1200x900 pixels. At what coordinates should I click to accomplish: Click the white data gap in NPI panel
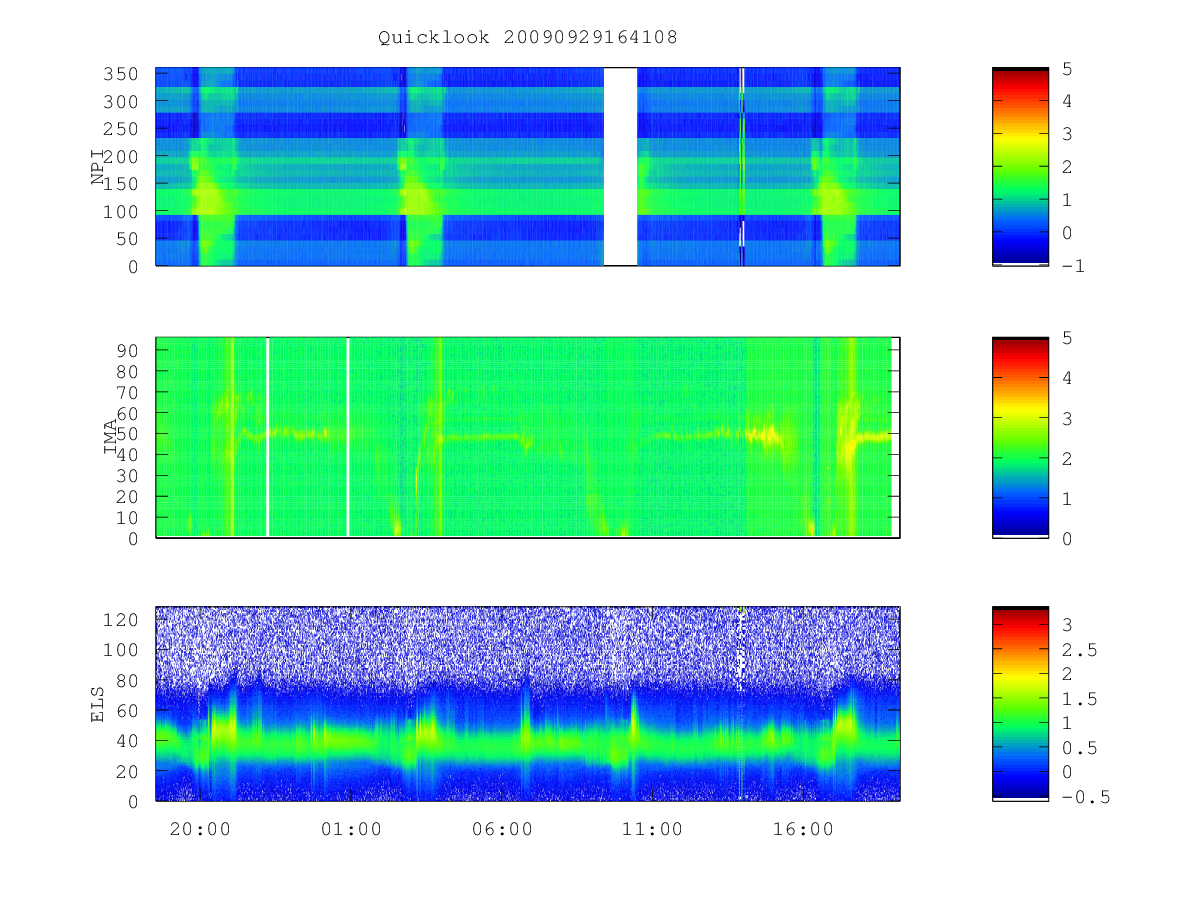(x=620, y=167)
